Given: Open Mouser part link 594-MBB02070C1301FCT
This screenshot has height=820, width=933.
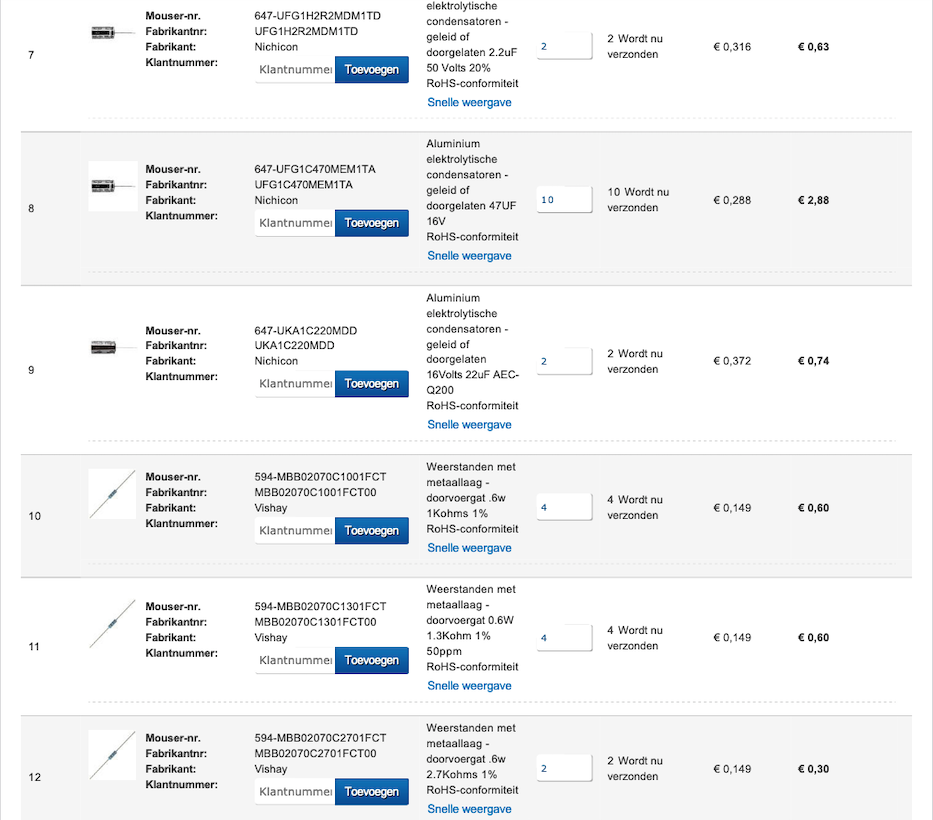Looking at the screenshot, I should click(320, 607).
